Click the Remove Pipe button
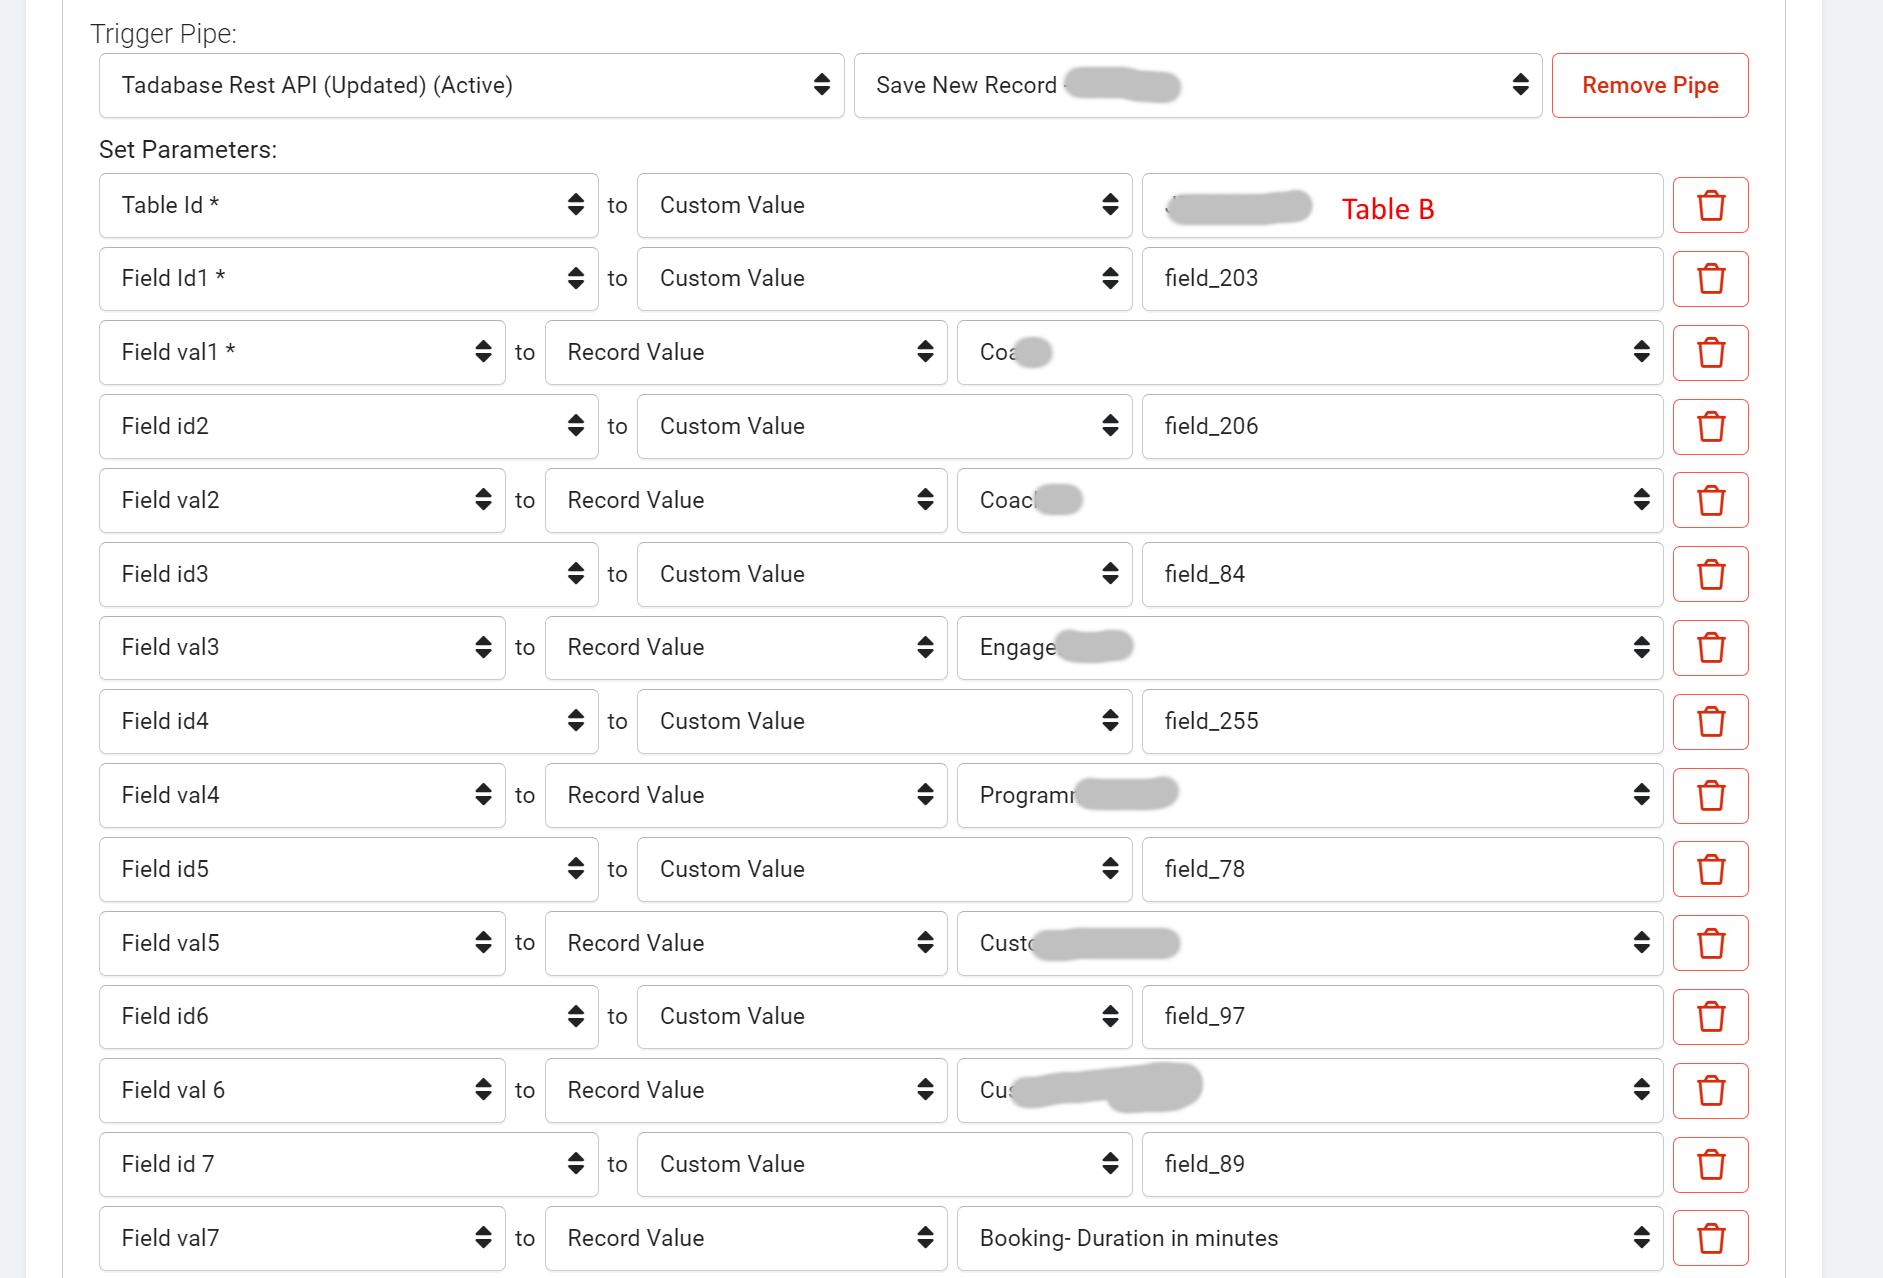The image size is (1883, 1278). click(1649, 85)
